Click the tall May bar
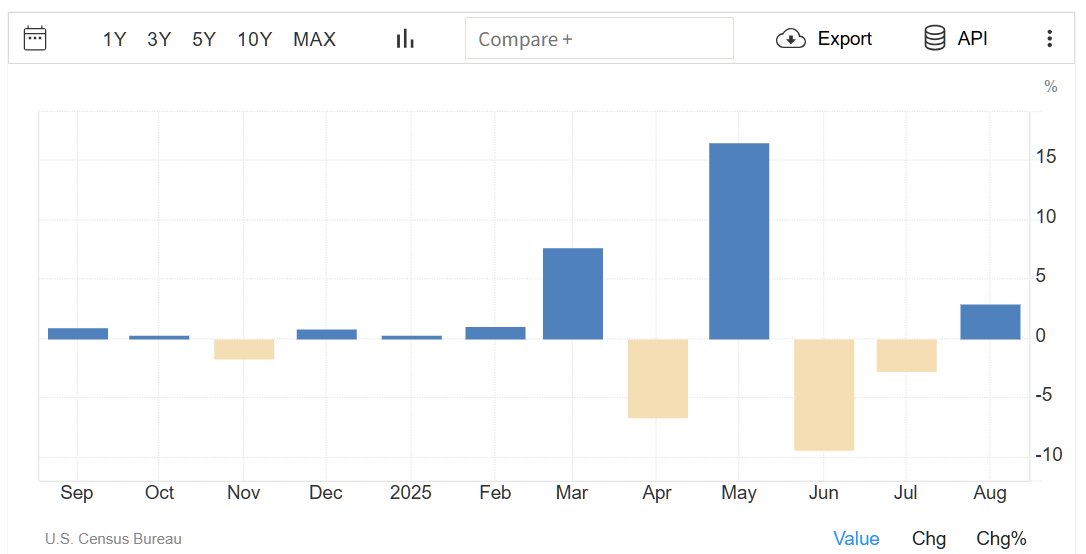The width and height of the screenshot is (1086, 554). [x=739, y=241]
